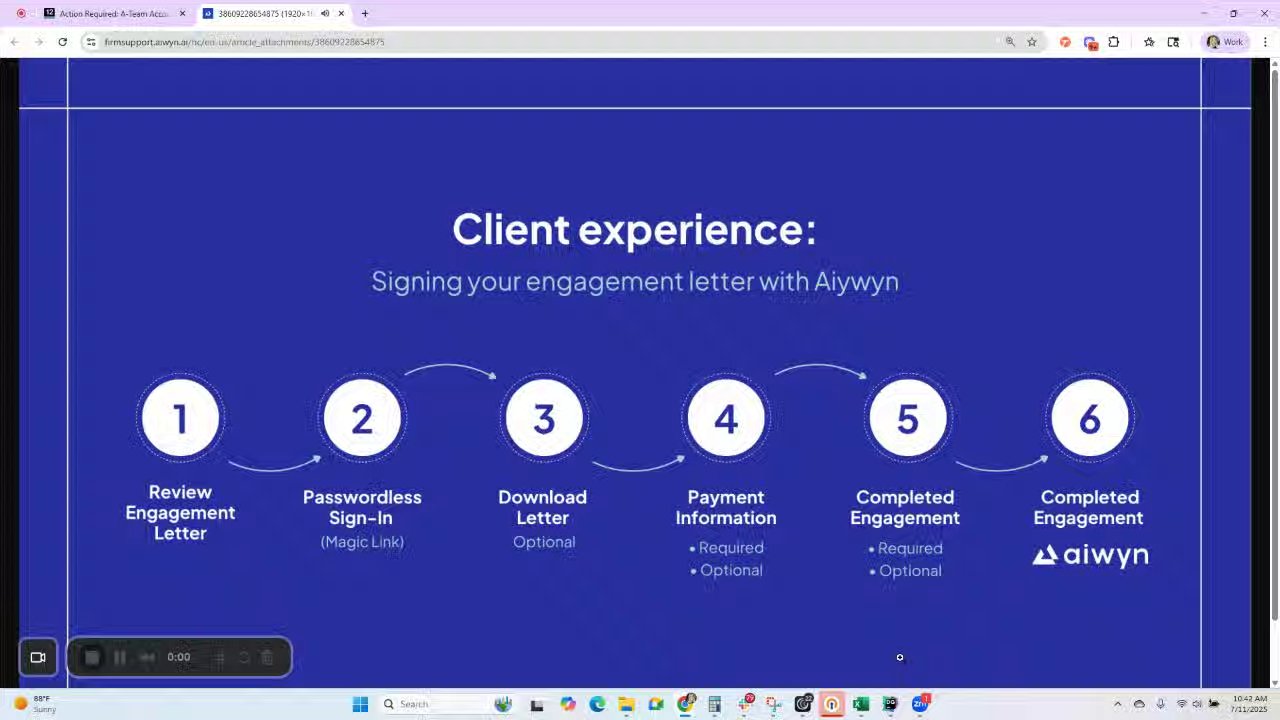Viewport: 1280px width, 720px height.
Task: Click the "Download Letter" label
Action: click(543, 507)
